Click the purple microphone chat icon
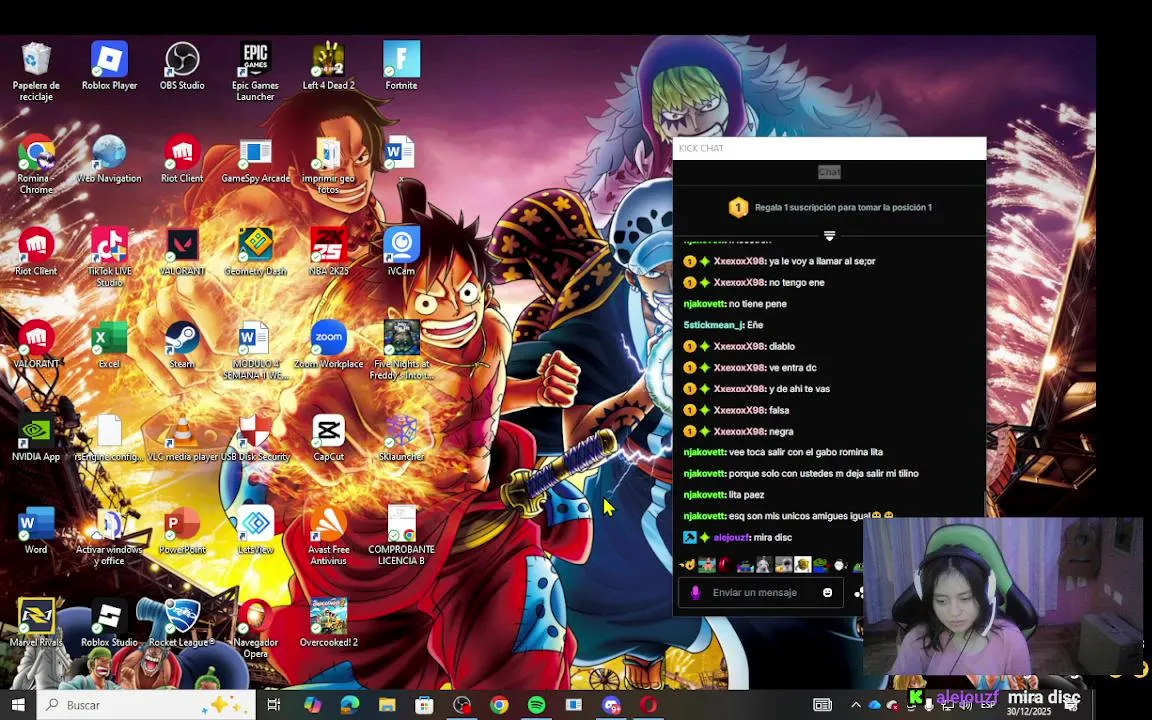This screenshot has height=720, width=1152. tap(695, 592)
